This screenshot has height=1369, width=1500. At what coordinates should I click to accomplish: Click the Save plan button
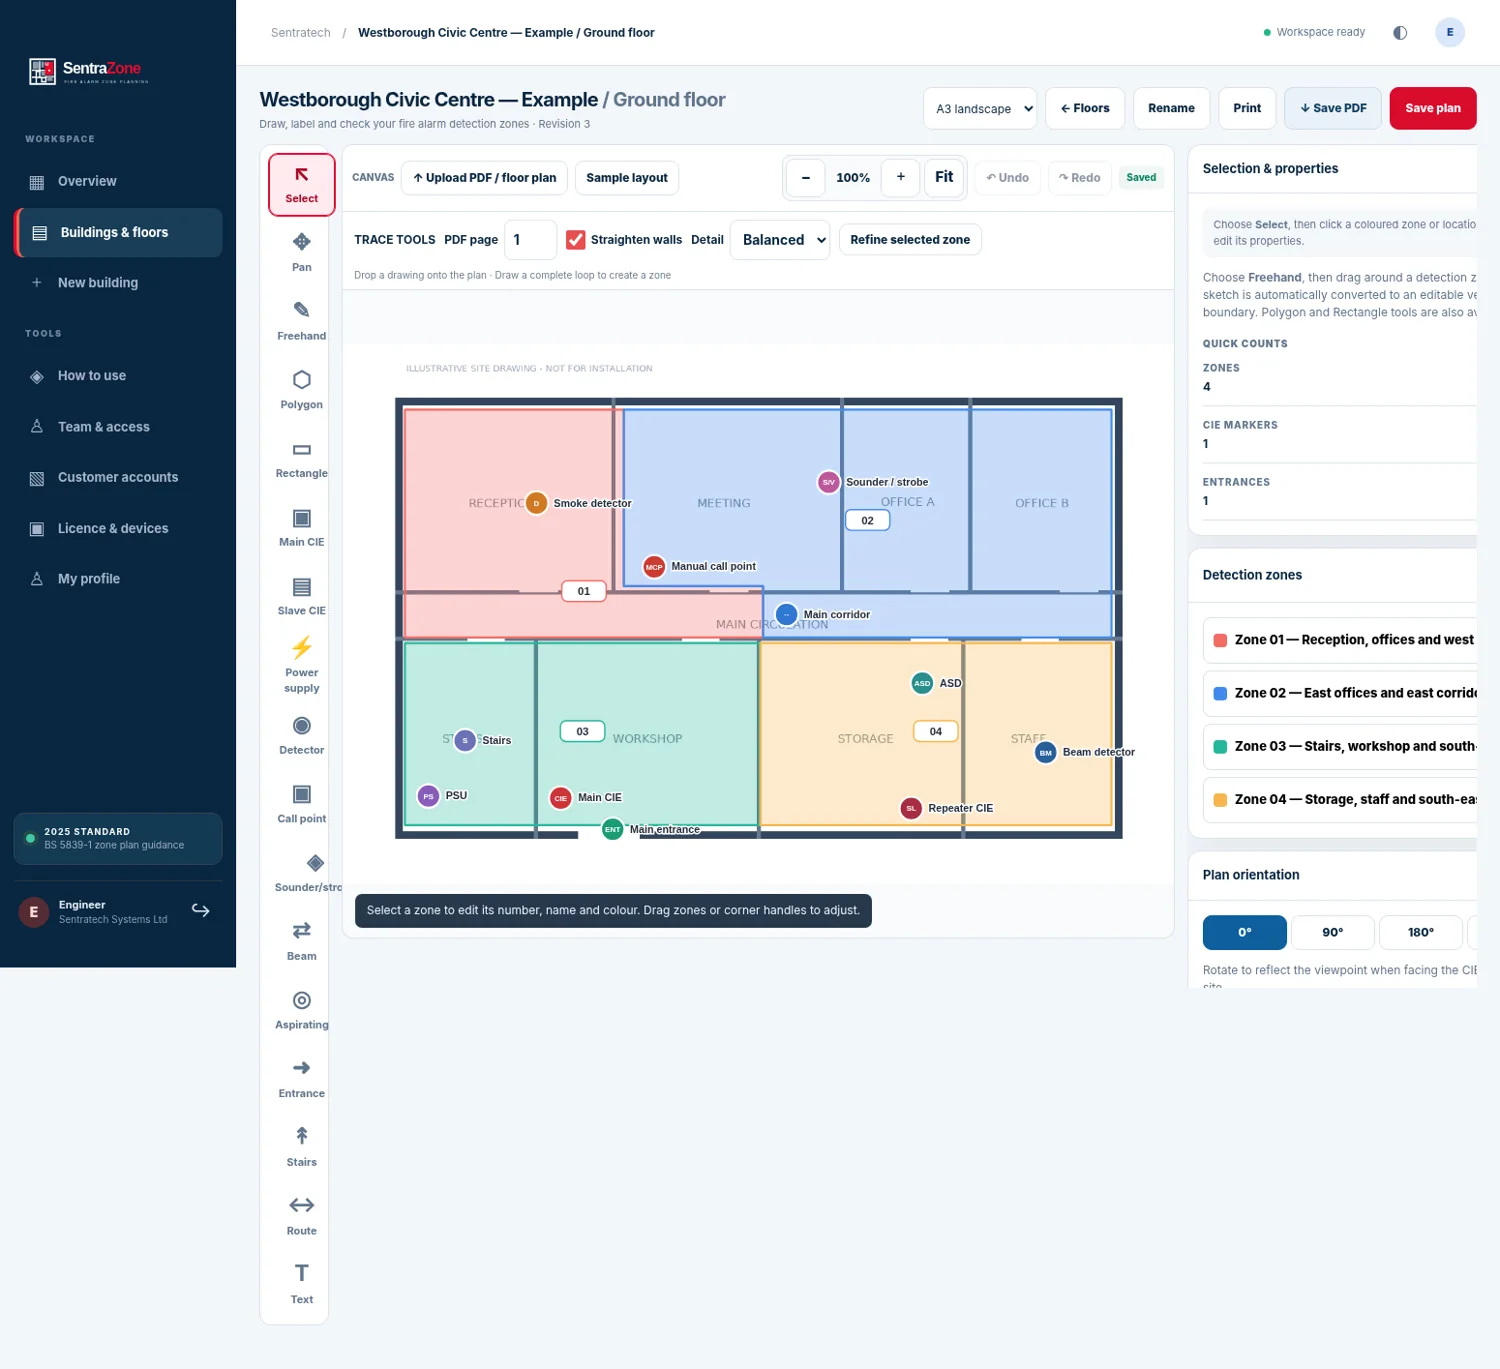tap(1433, 108)
